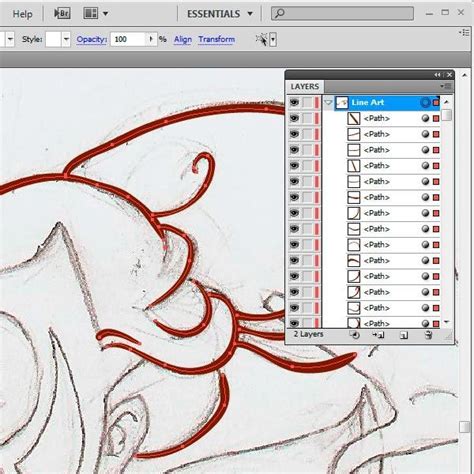The width and height of the screenshot is (474, 474).
Task: Click in the Opacity value field
Action: (x=128, y=39)
